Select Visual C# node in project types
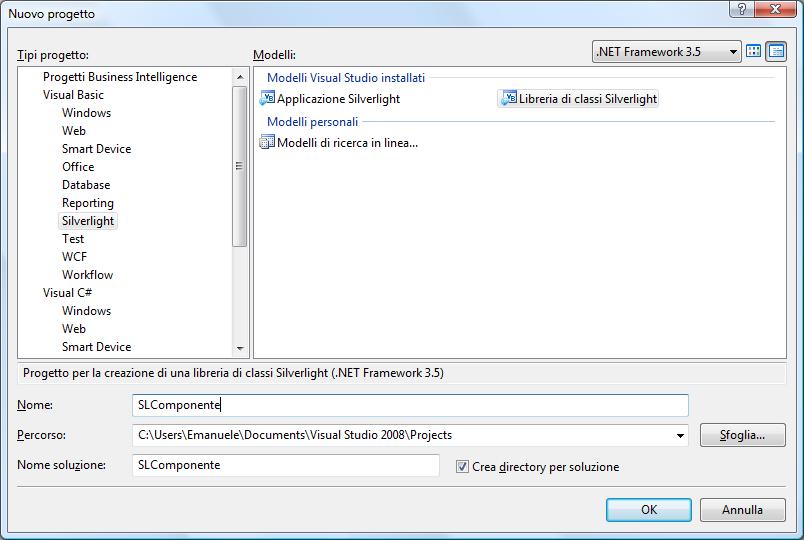This screenshot has width=804, height=540. coord(67,293)
